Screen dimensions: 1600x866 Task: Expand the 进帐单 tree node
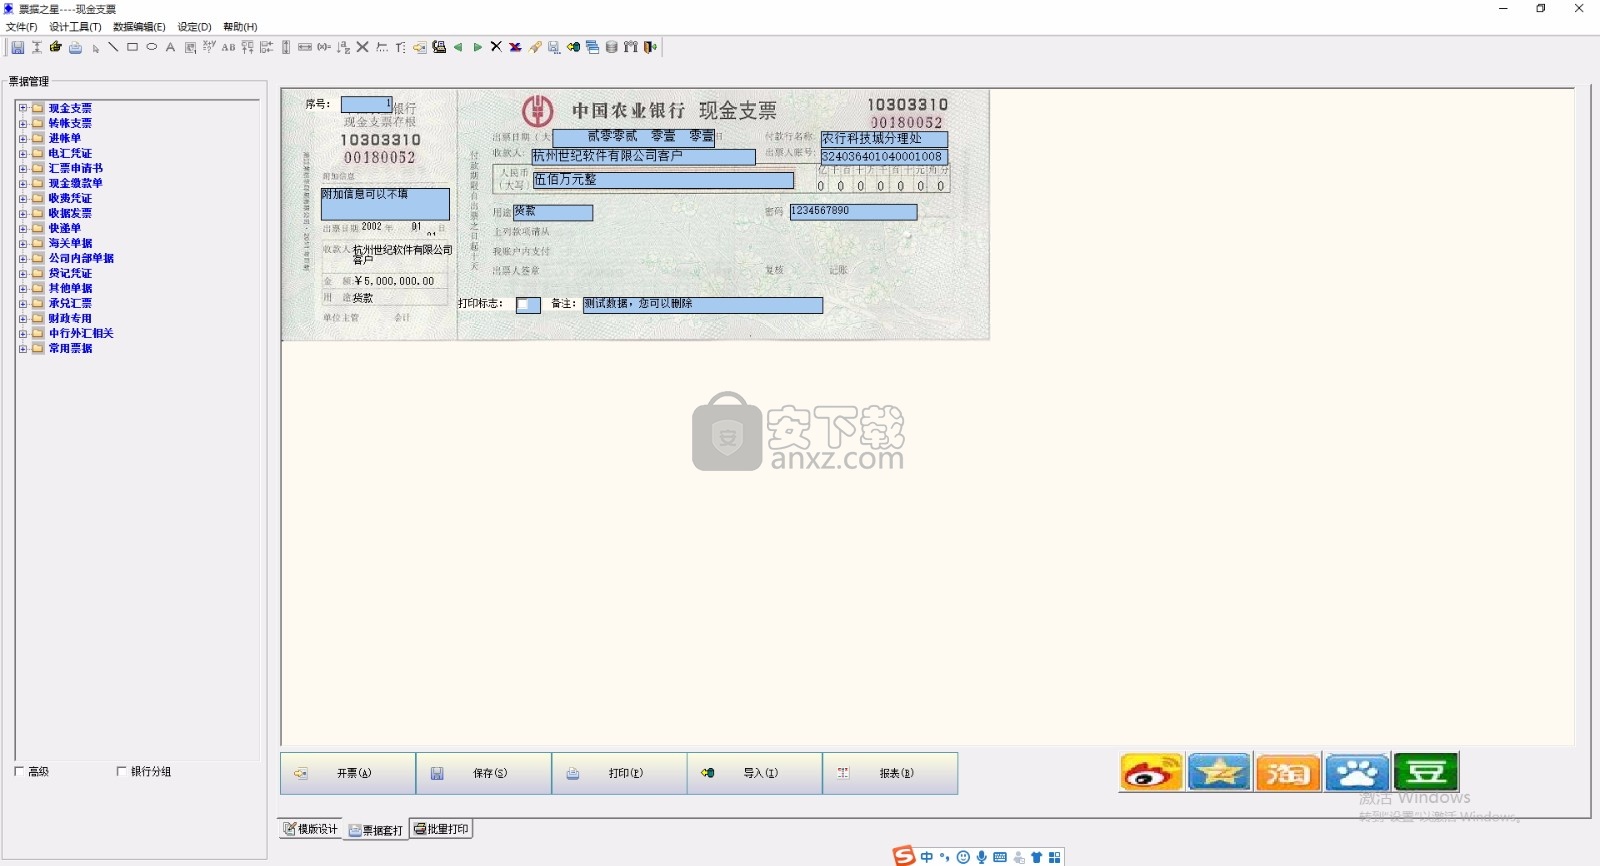tap(23, 138)
